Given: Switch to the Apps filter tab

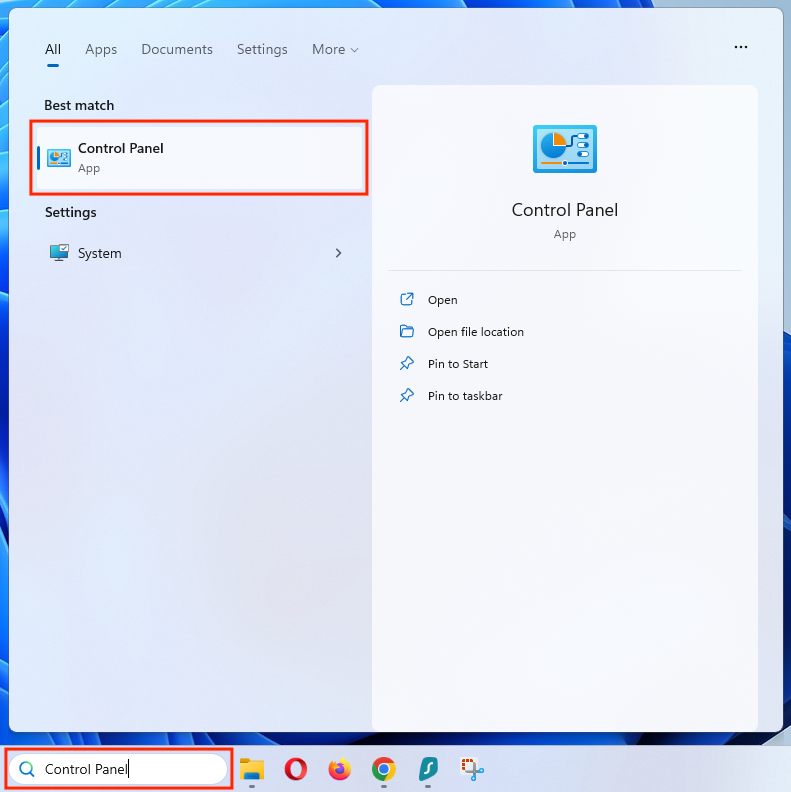Looking at the screenshot, I should coord(101,49).
